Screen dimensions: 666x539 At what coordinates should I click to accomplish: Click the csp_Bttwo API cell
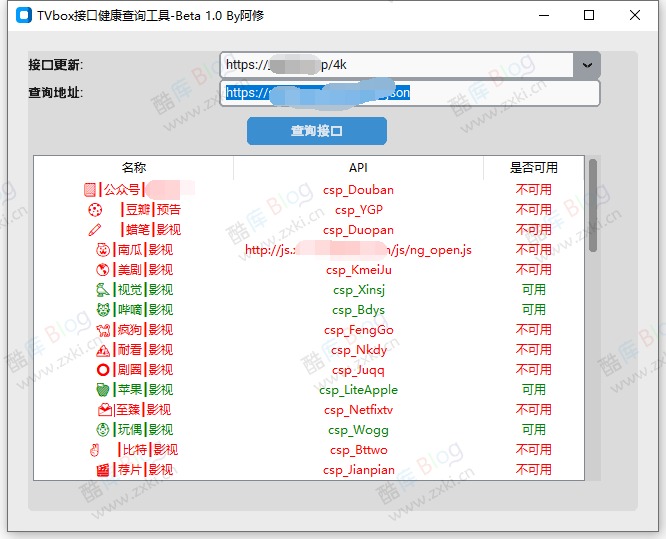click(x=359, y=449)
